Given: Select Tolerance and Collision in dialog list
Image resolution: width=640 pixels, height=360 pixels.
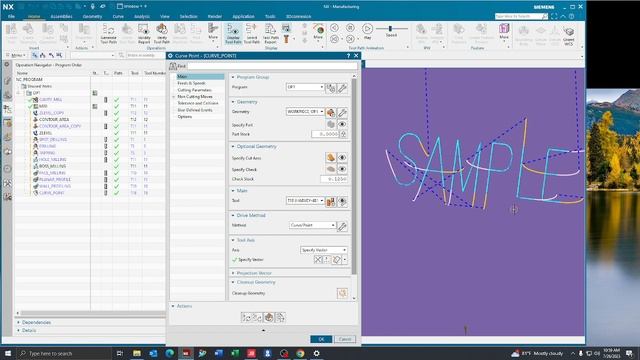Looking at the screenshot, I should (198, 103).
